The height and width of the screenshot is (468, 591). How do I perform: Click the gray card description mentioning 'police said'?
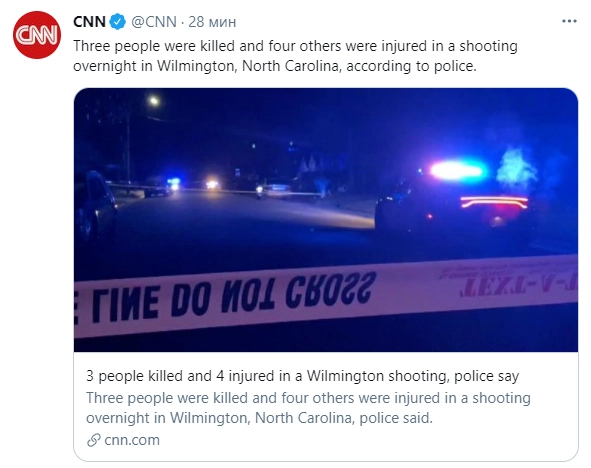(308, 408)
